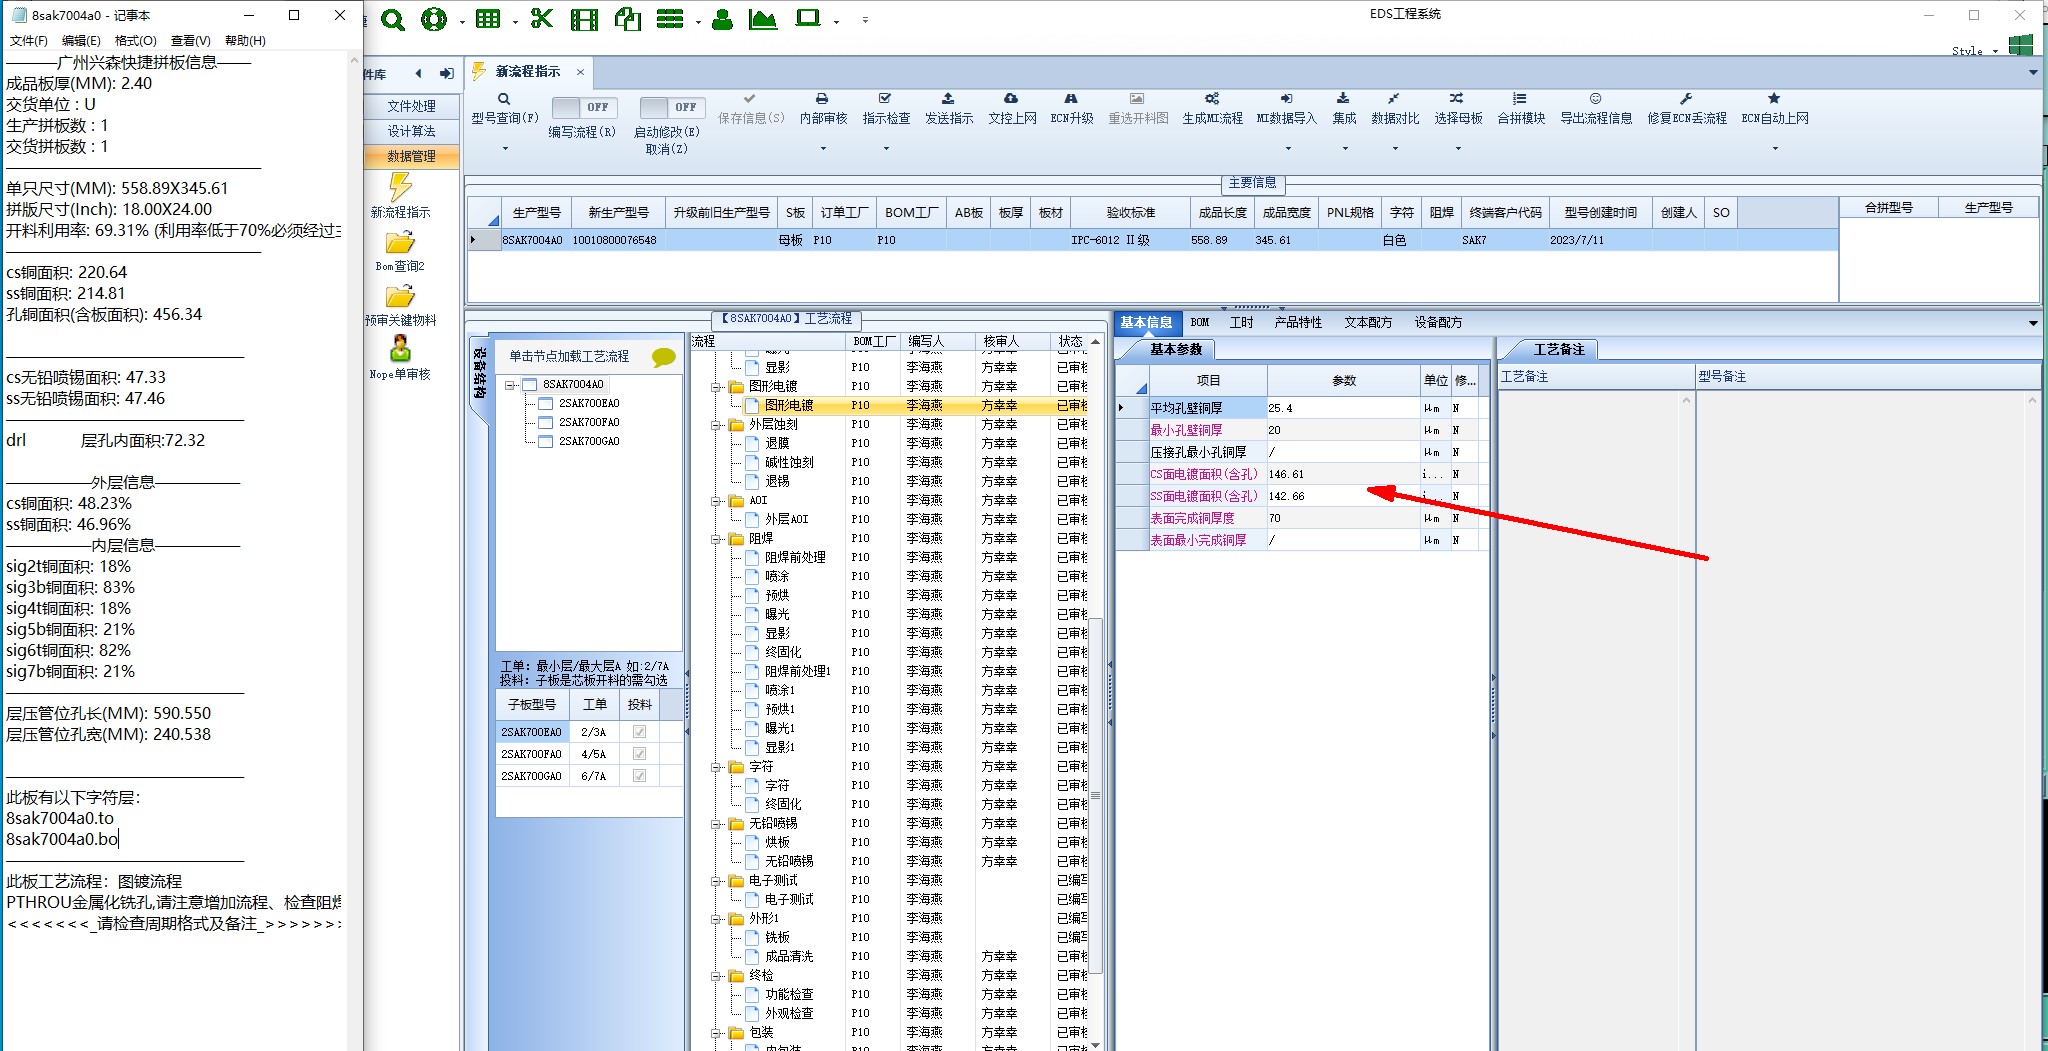Click the green scissors icon

pyautogui.click(x=541, y=19)
